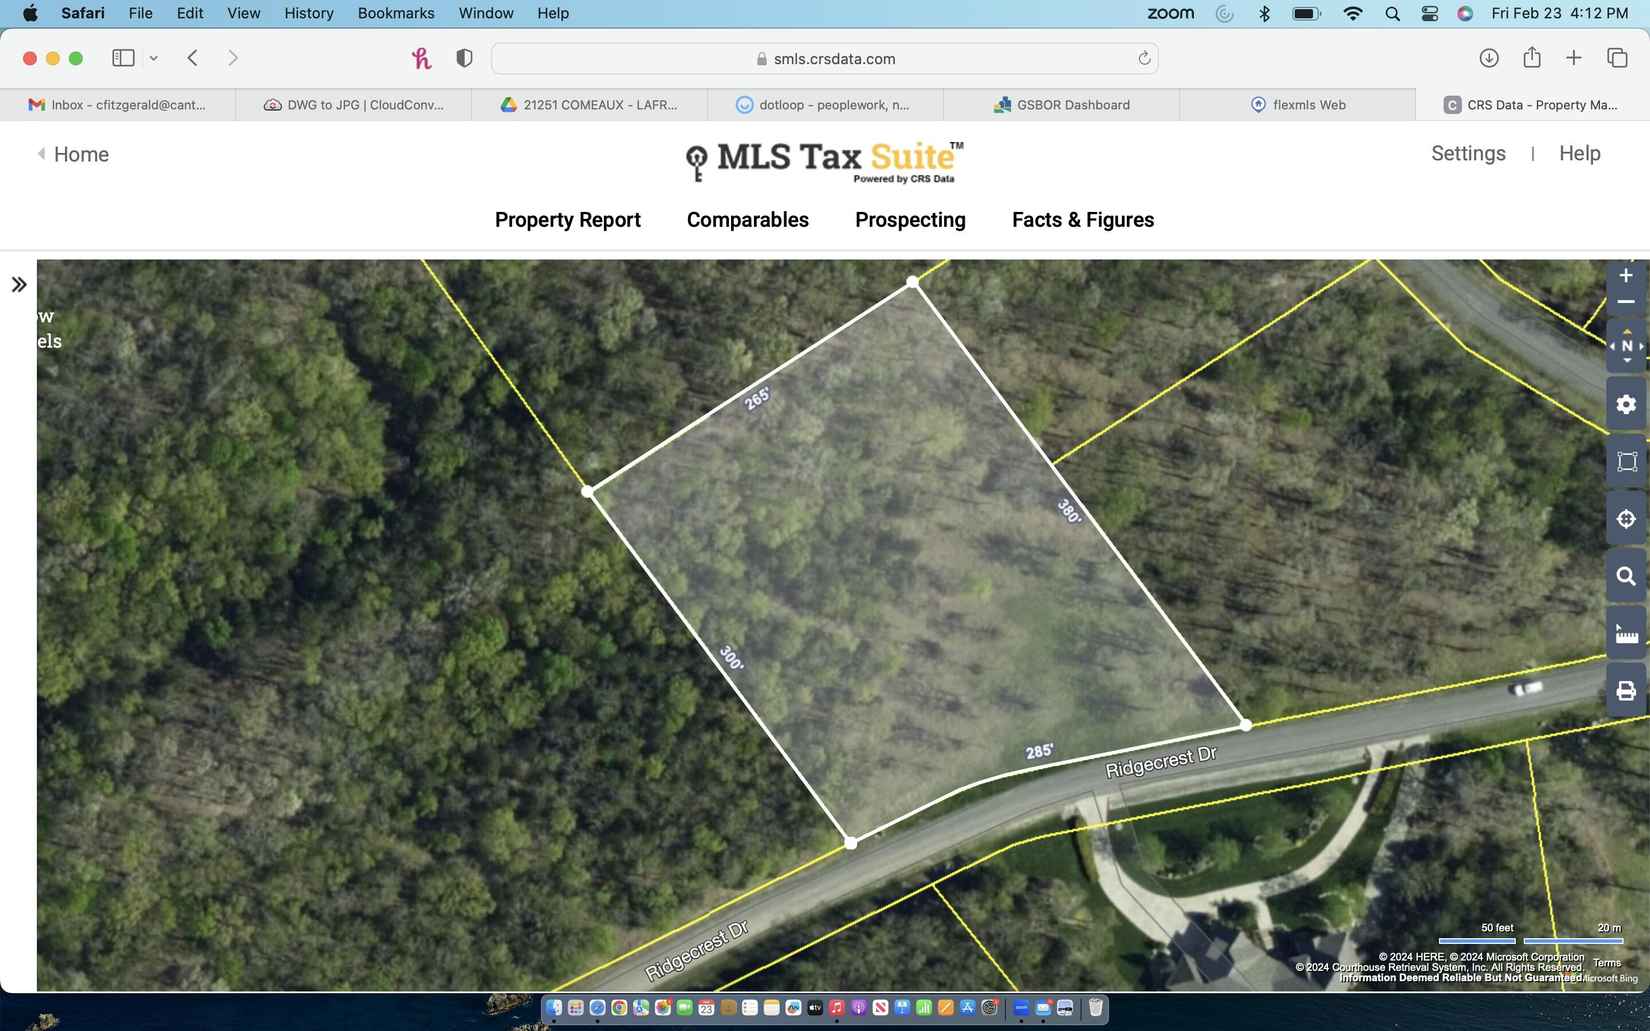Select the draw boundary box tool
The width and height of the screenshot is (1650, 1031).
point(1626,462)
